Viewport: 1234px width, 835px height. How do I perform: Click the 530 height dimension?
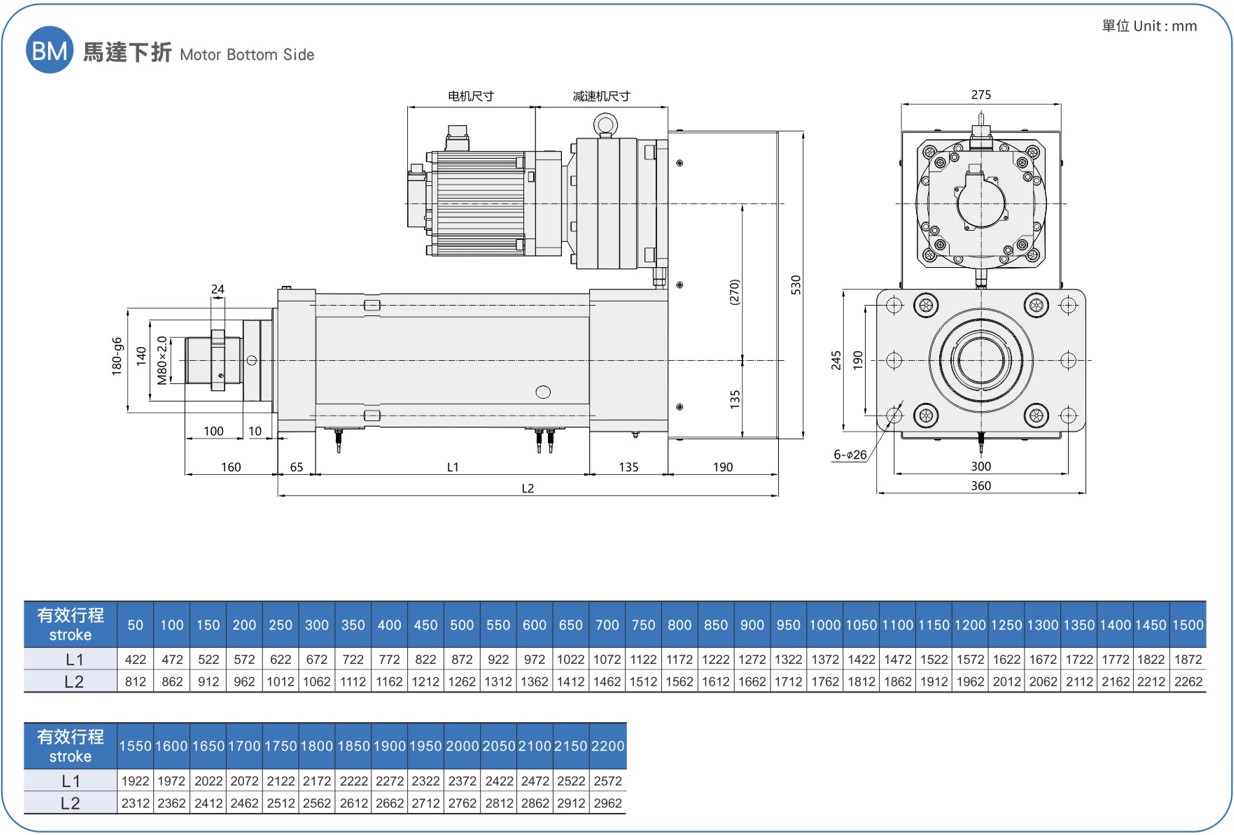pyautogui.click(x=796, y=285)
